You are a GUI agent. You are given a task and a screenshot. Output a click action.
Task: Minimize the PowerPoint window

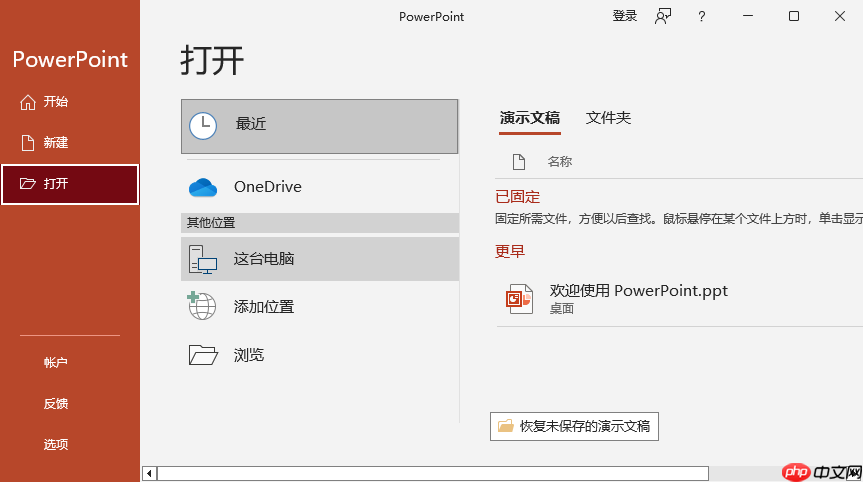747,17
